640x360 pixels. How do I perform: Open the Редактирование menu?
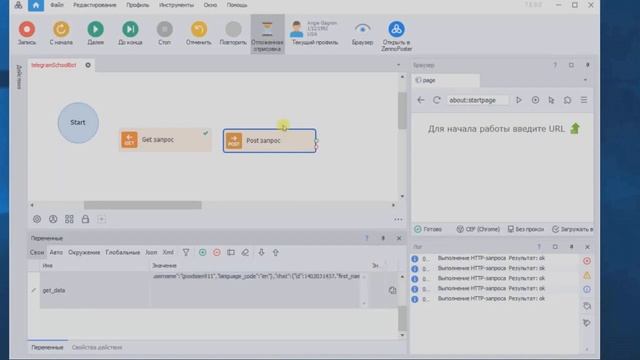point(95,5)
